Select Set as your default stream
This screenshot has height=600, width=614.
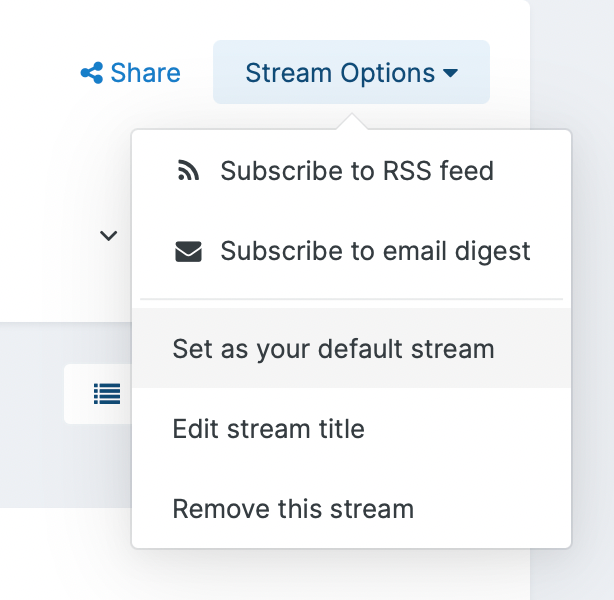pos(333,349)
